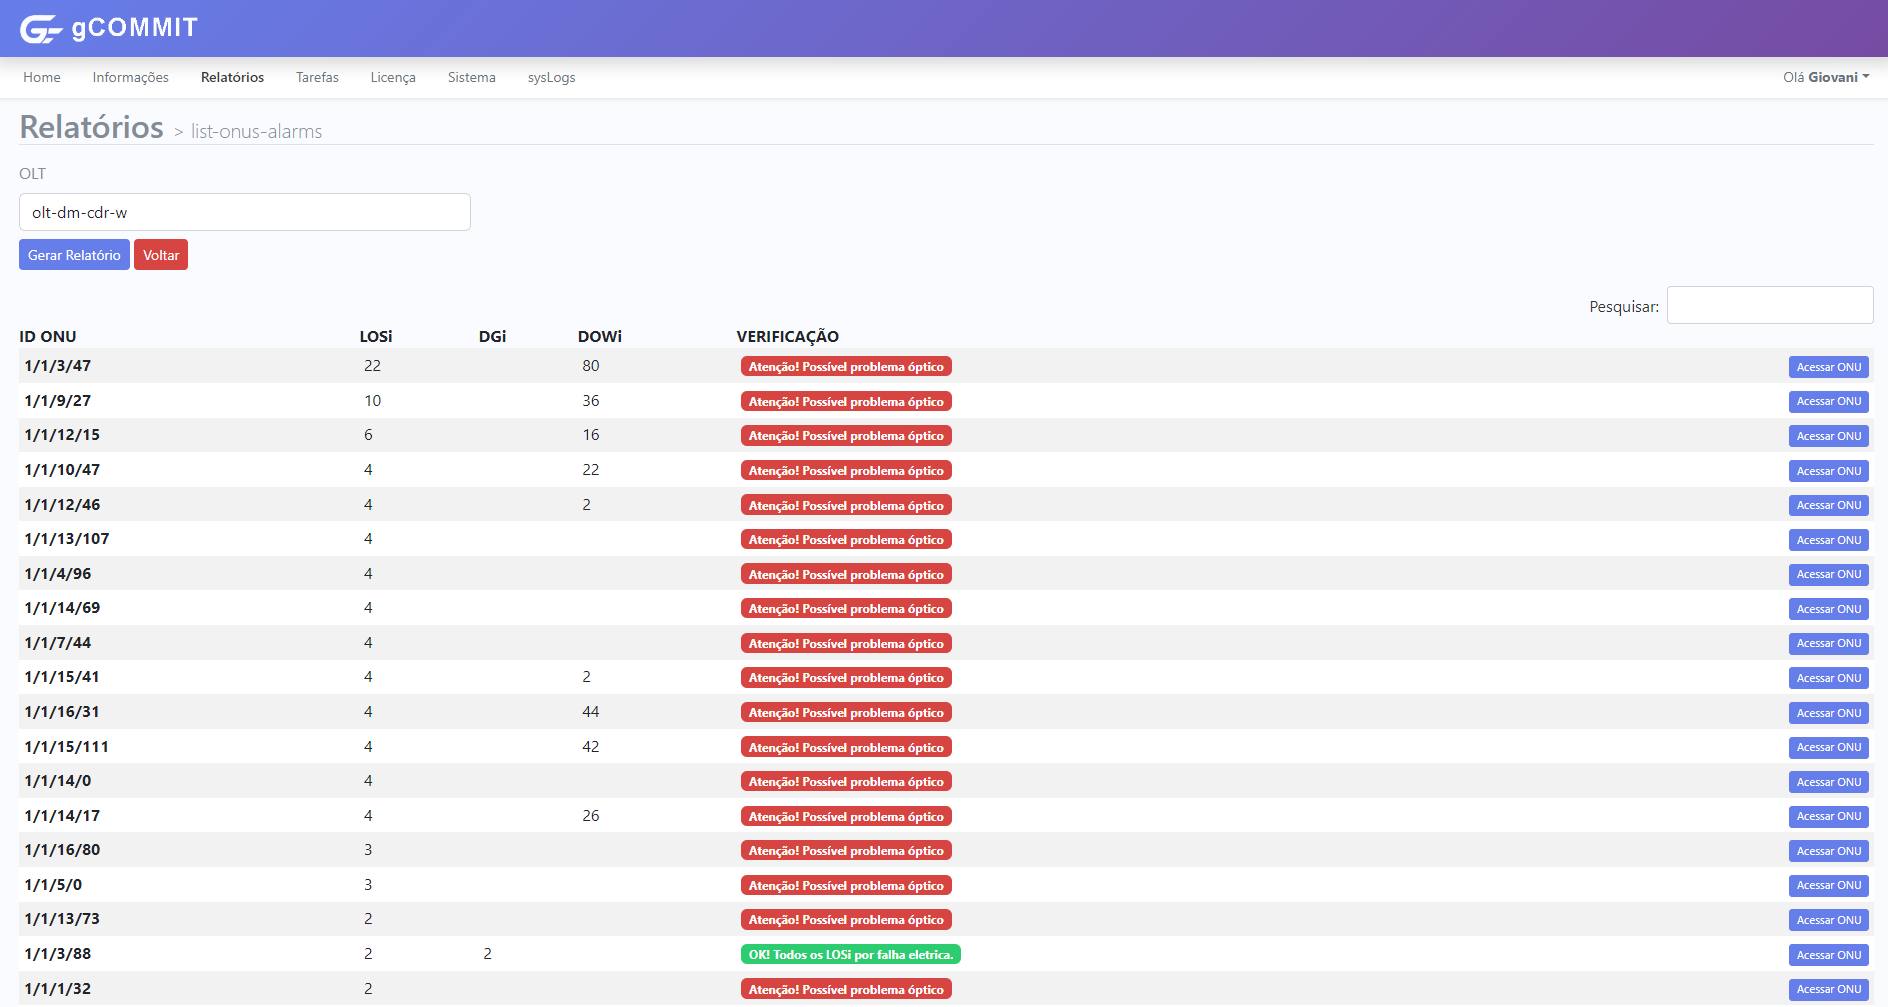This screenshot has width=1888, height=1007.
Task: Open the sysLogs menu item
Action: click(551, 77)
